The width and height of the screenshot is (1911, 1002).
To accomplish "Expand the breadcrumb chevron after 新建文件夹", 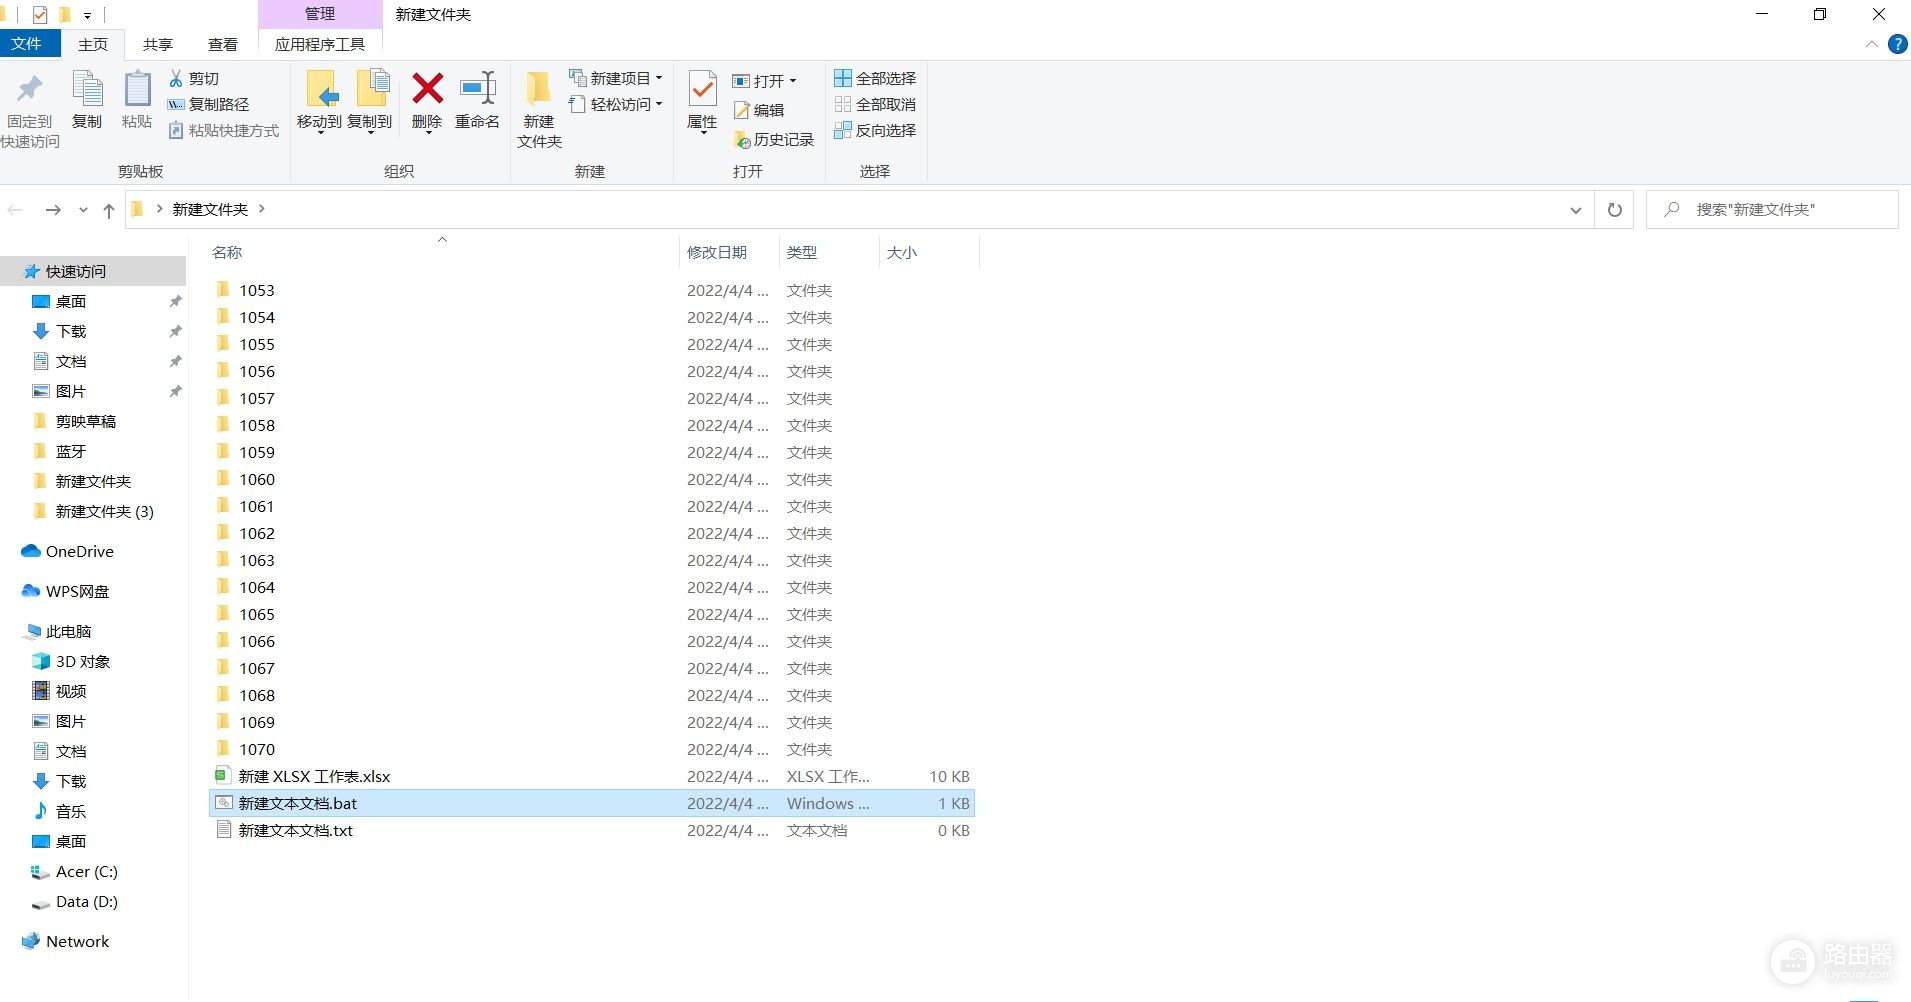I will tap(262, 209).
